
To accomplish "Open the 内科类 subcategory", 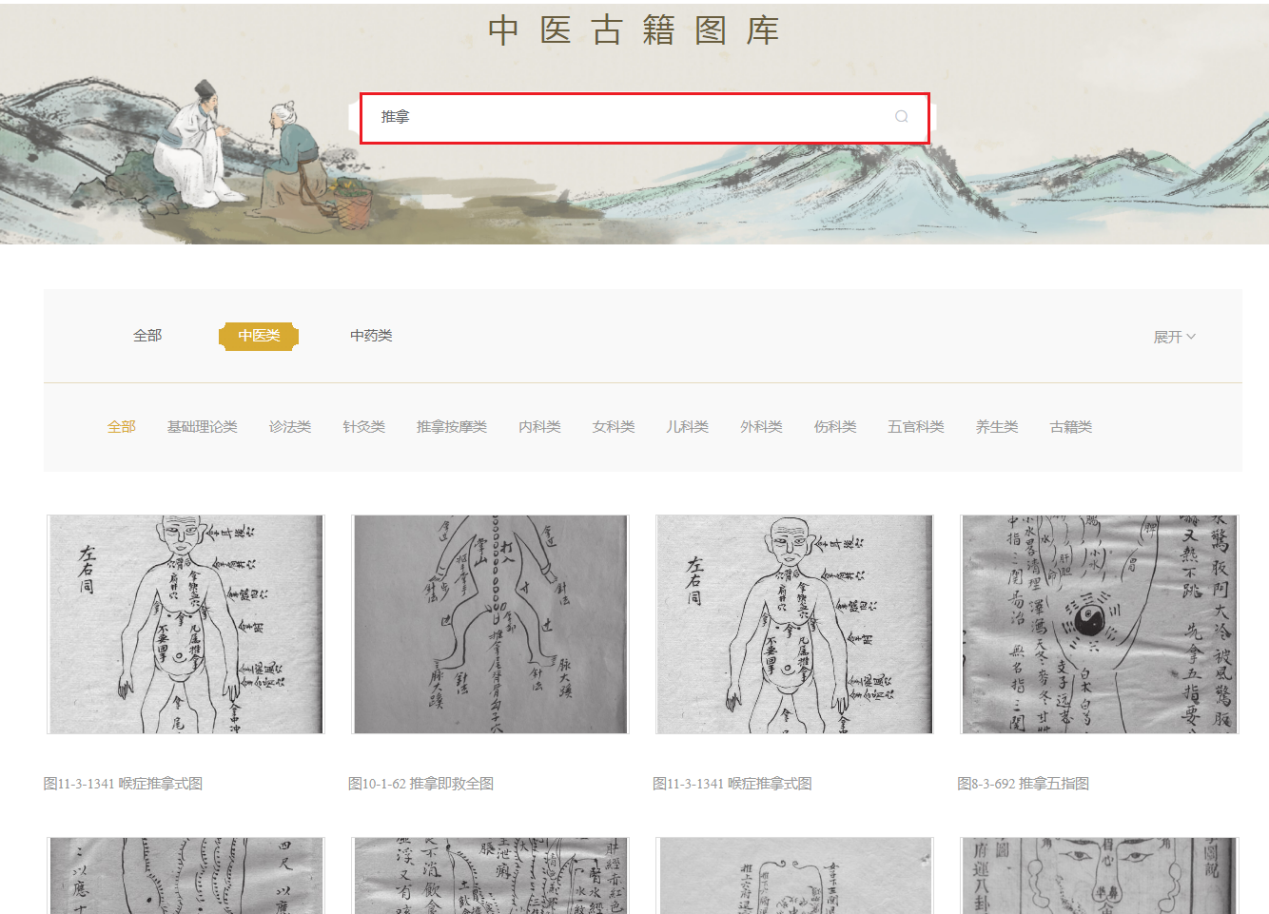I will click(540, 427).
